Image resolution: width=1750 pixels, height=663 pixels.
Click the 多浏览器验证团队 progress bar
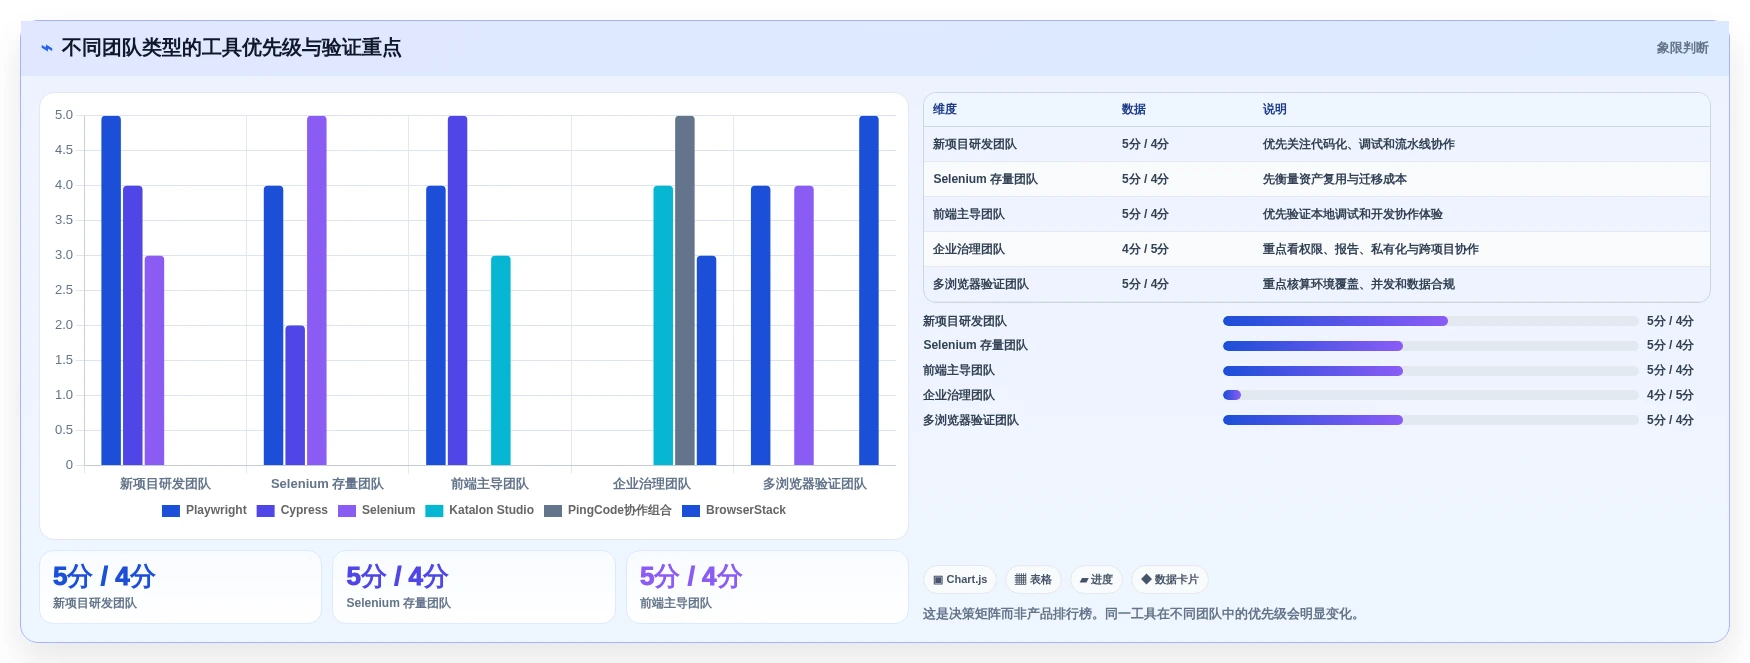tap(1430, 420)
